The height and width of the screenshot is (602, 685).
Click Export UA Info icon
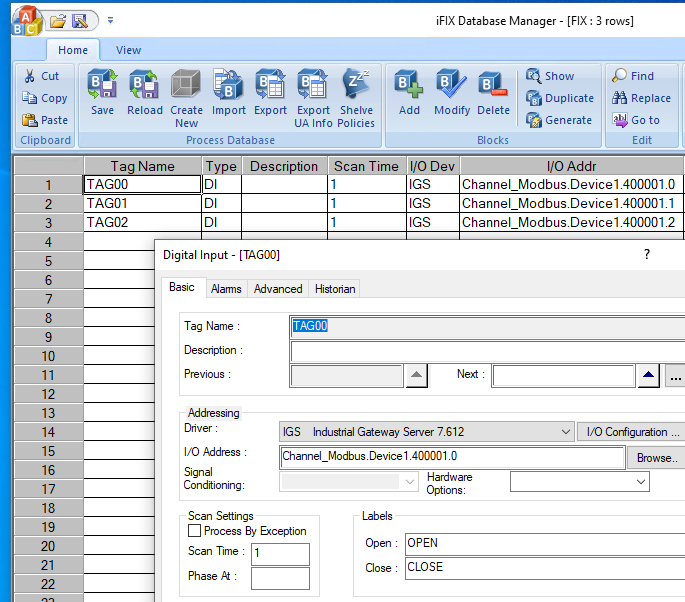[313, 98]
